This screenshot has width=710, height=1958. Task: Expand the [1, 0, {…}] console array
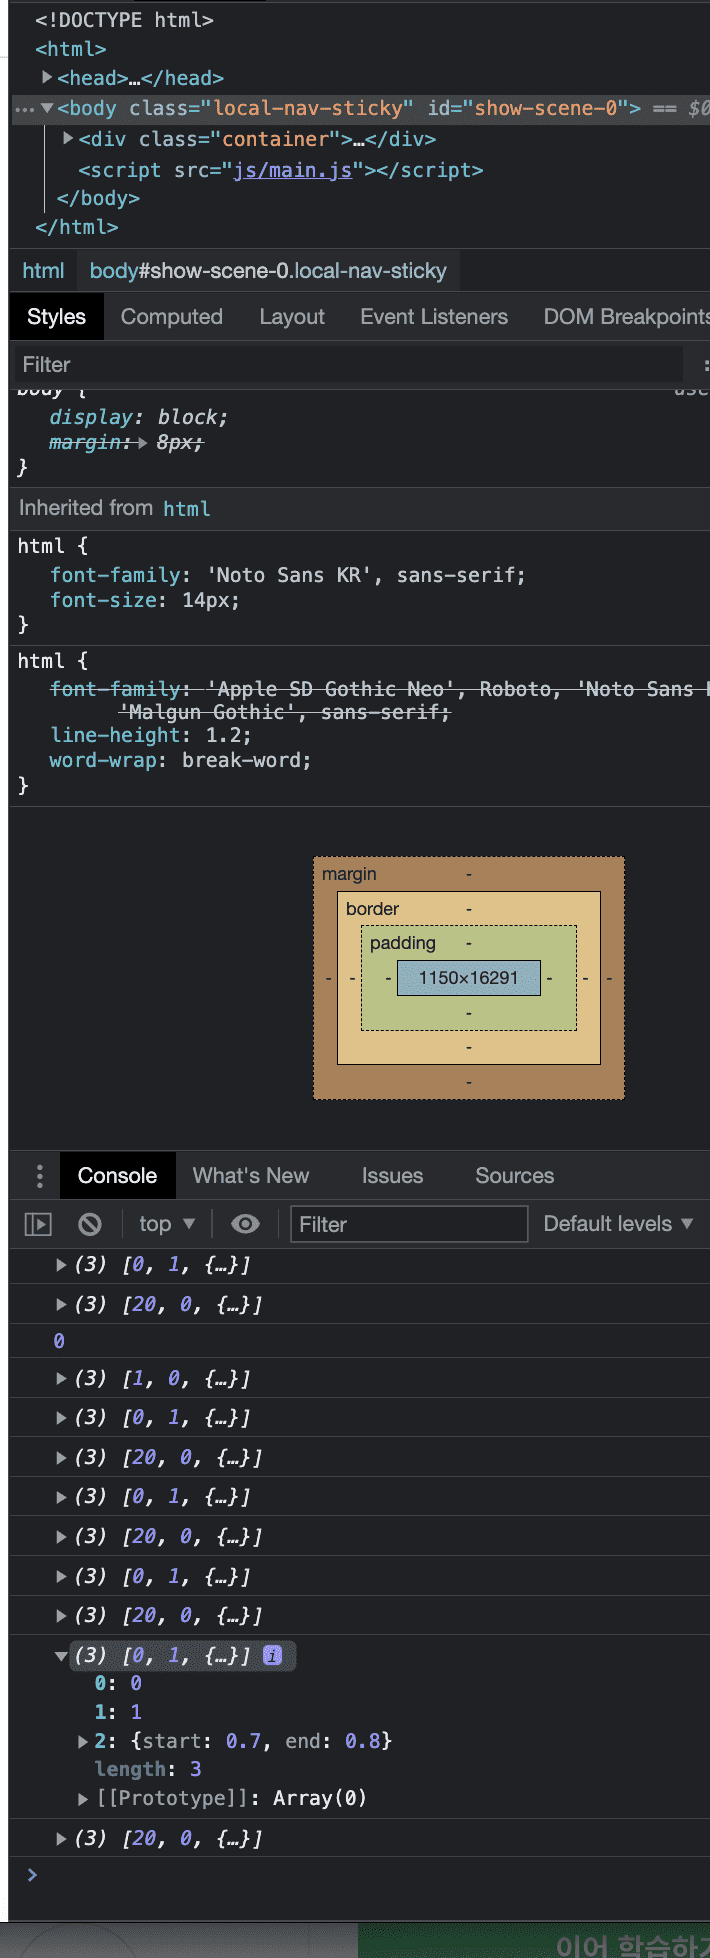[61, 1378]
